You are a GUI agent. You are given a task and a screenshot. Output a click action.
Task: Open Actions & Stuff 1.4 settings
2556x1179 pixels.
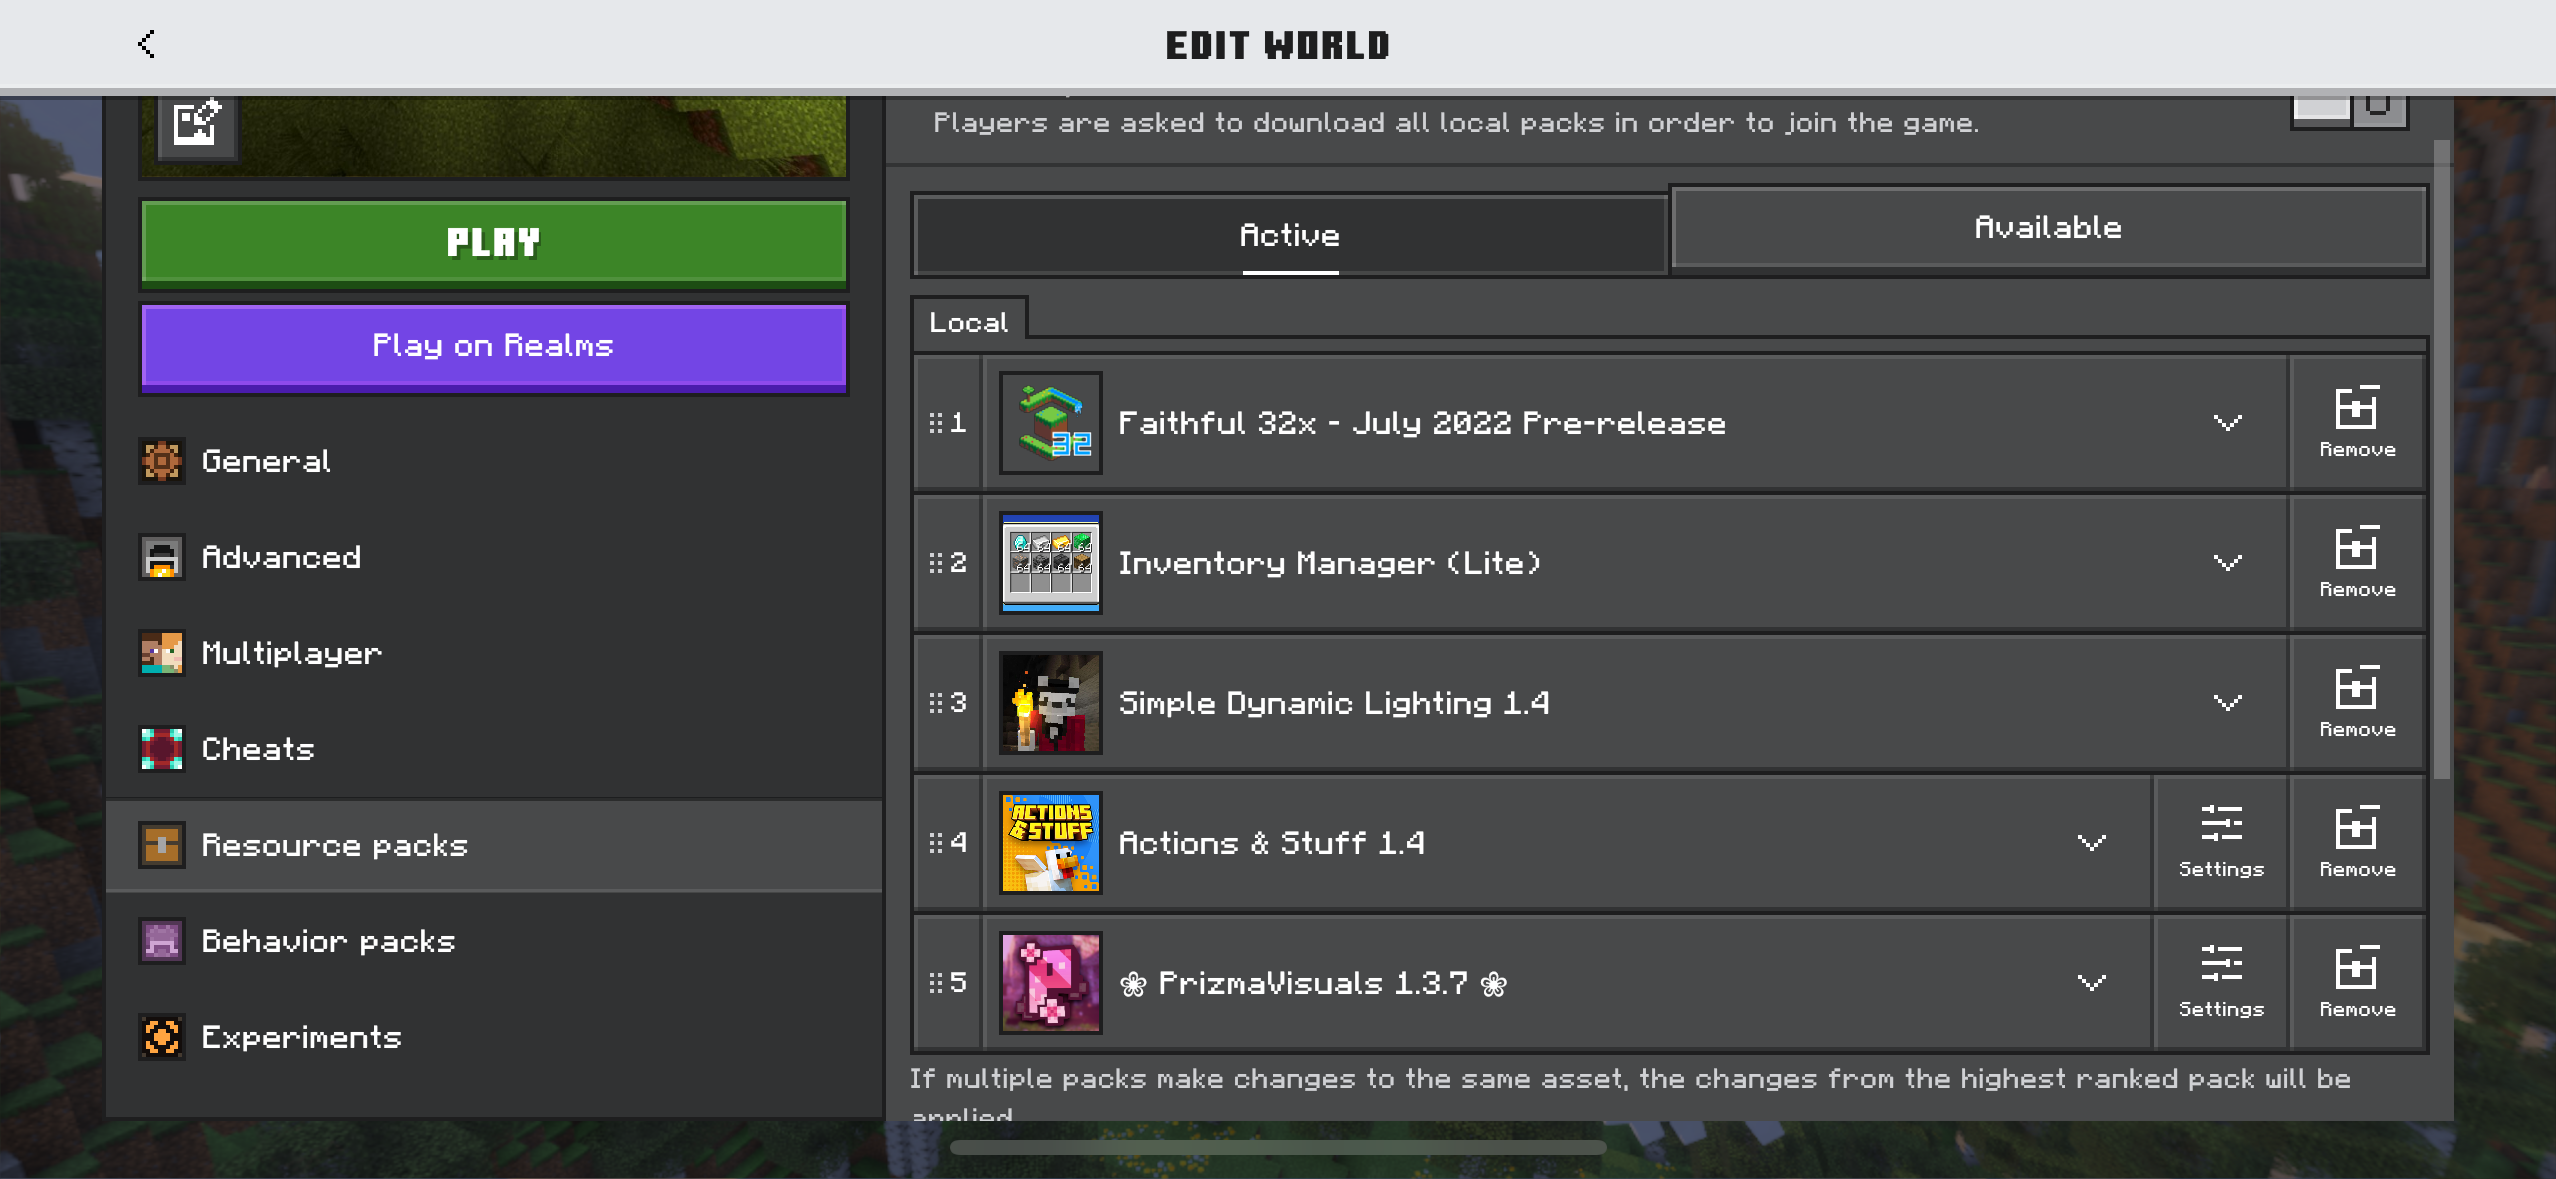(2221, 842)
